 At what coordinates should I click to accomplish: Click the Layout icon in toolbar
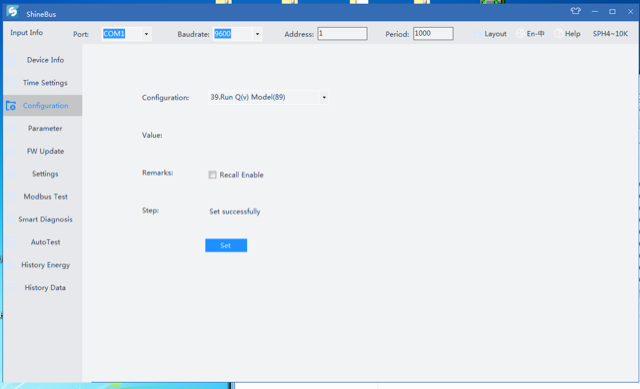pos(478,34)
